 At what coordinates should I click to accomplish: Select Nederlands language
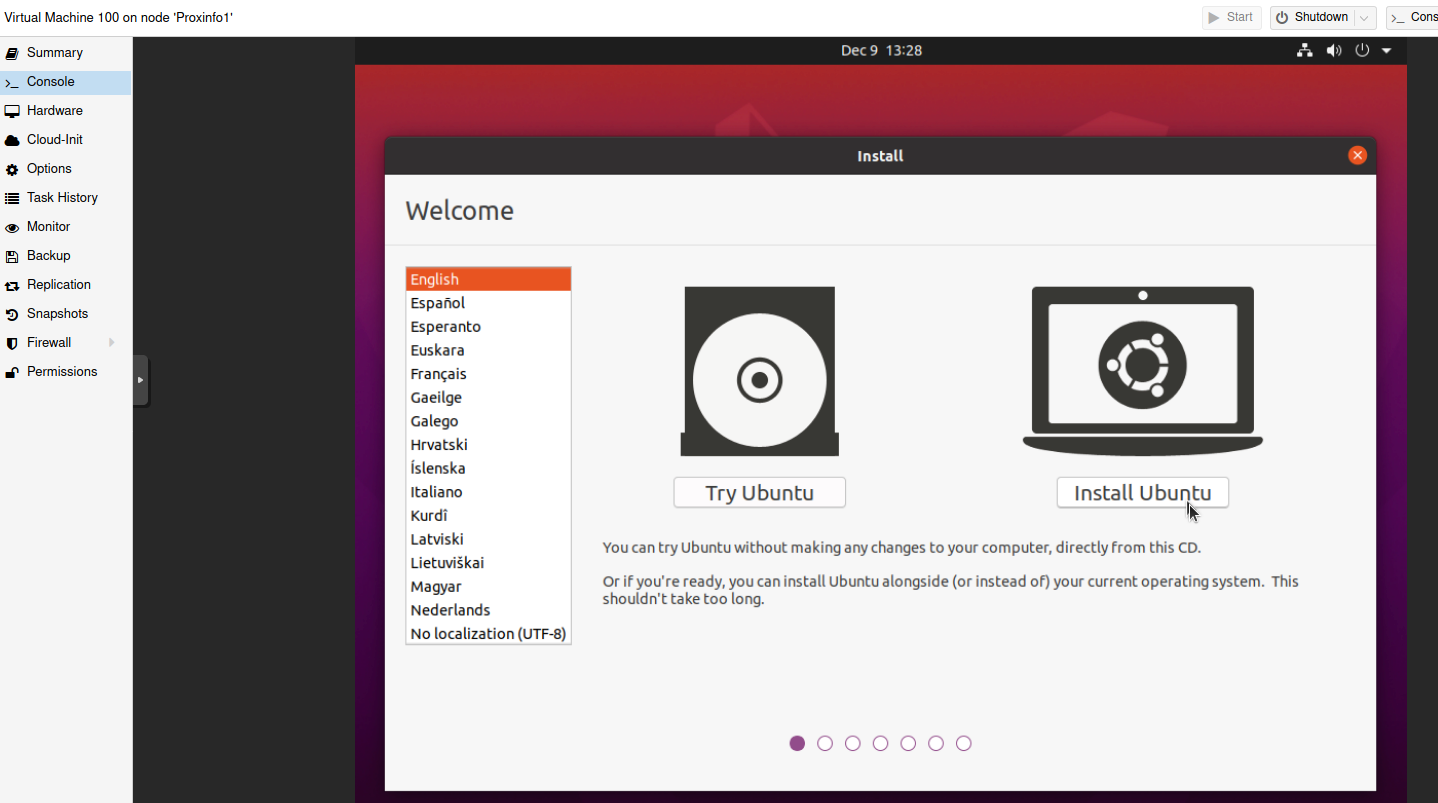point(488,610)
